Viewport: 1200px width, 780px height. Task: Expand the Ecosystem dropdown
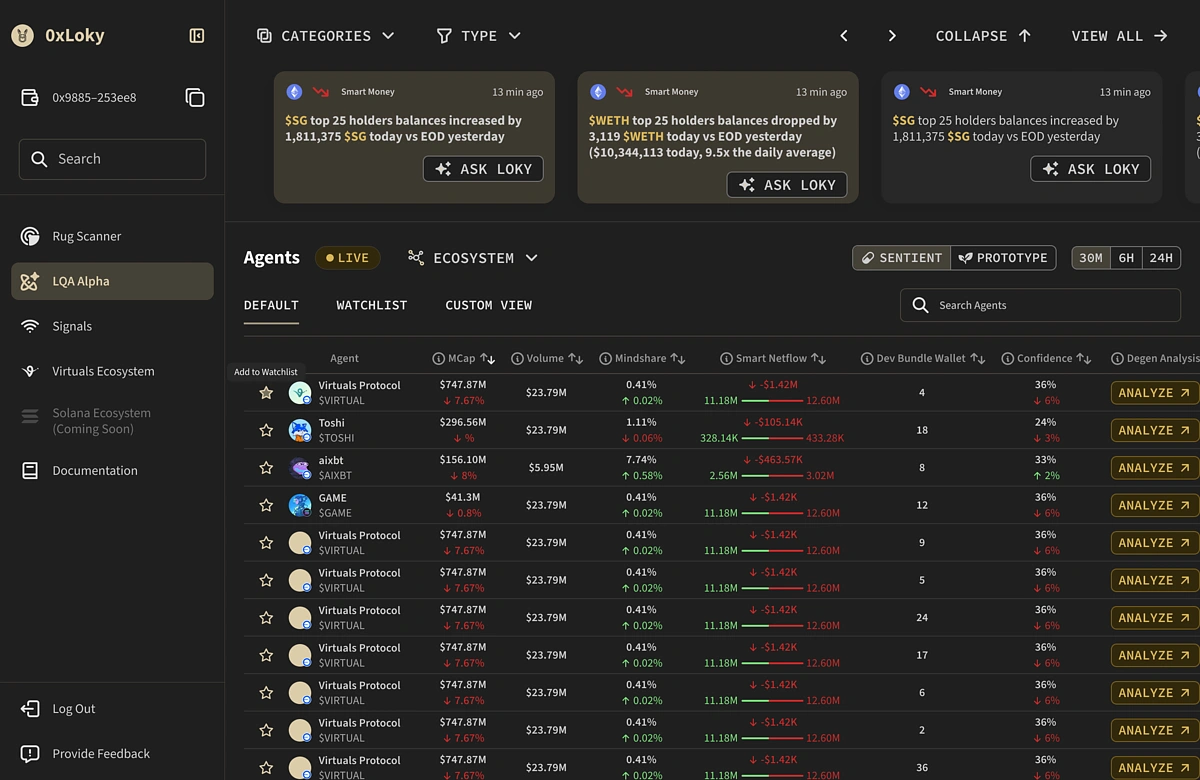click(x=473, y=258)
